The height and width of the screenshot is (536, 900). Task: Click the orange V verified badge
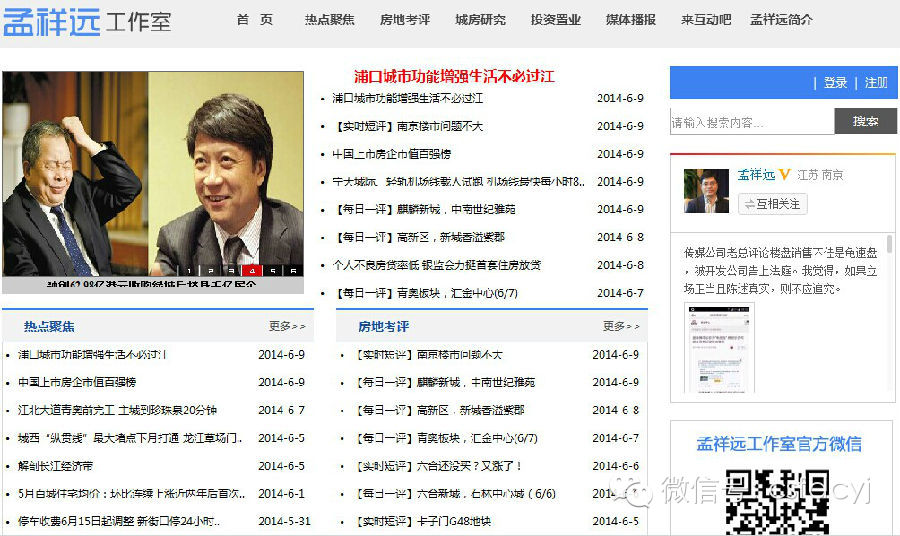click(x=785, y=175)
